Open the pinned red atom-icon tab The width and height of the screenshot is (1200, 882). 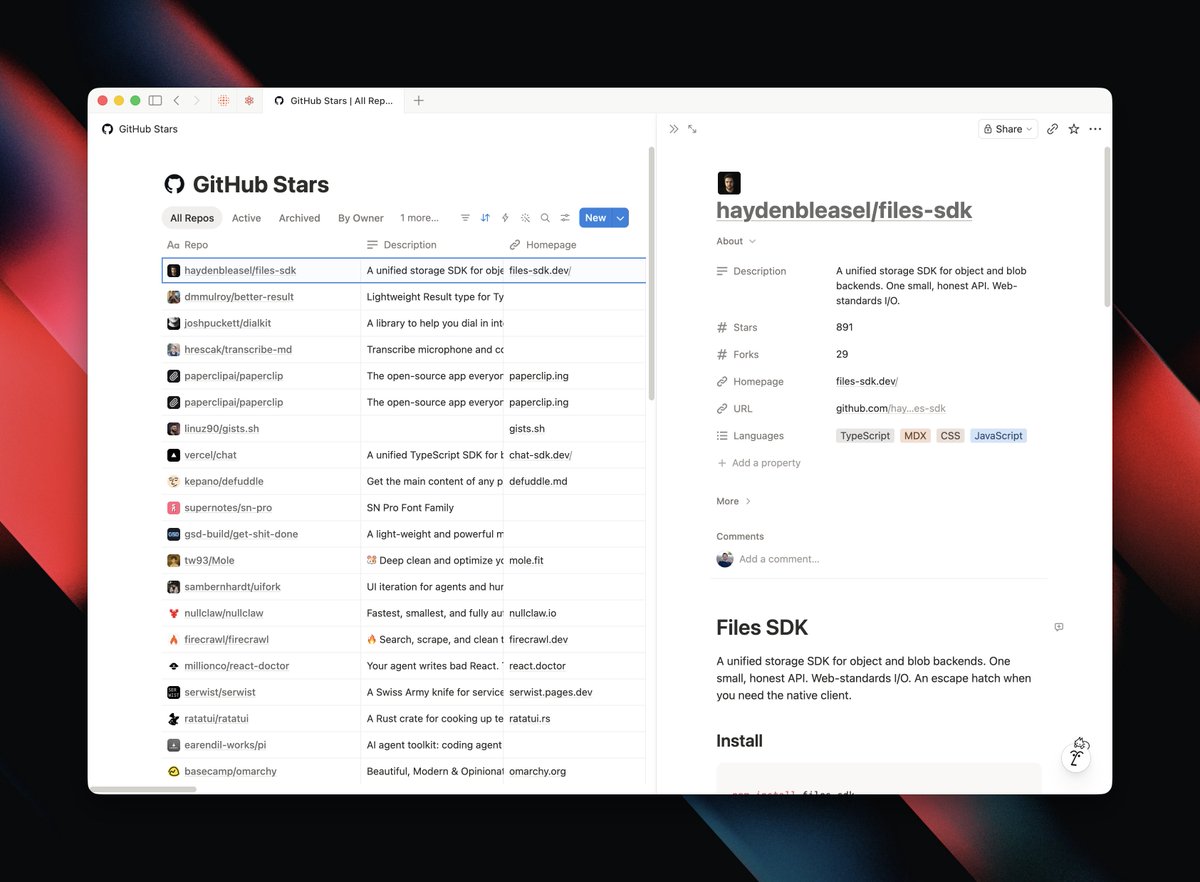point(249,101)
